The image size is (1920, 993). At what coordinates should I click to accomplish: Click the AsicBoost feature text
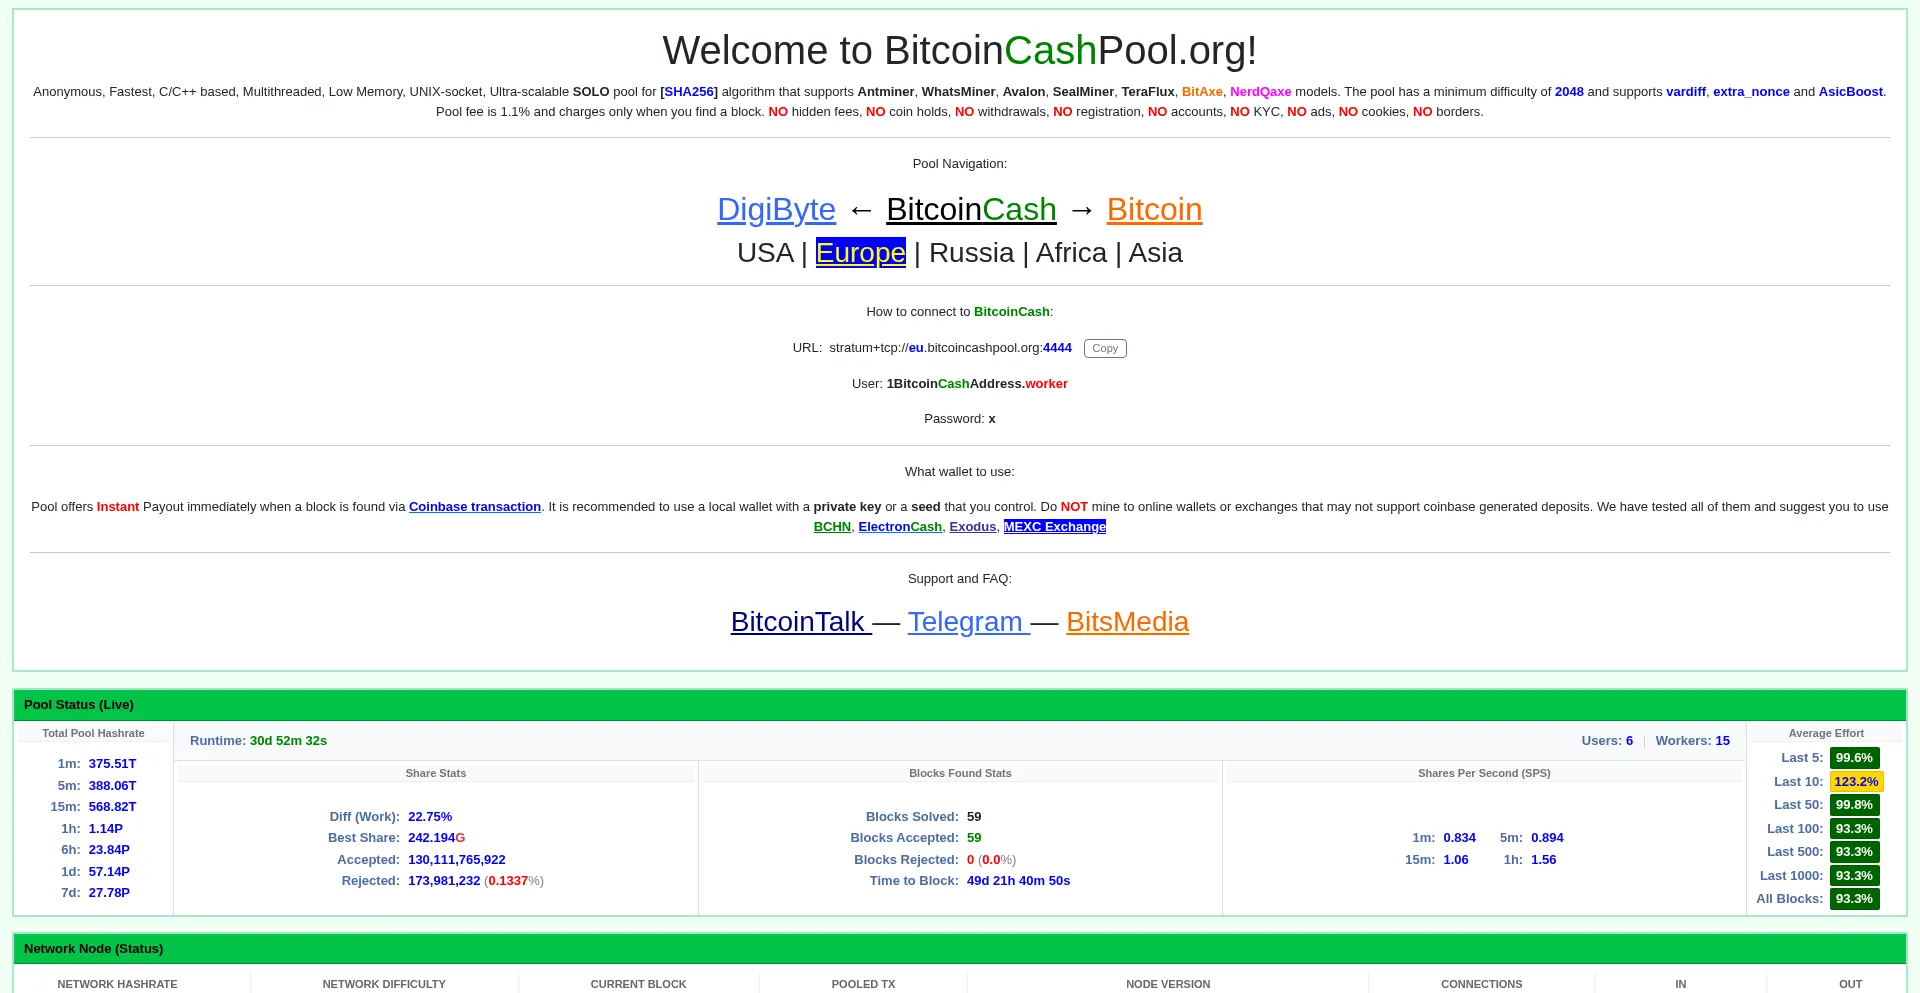click(1850, 92)
